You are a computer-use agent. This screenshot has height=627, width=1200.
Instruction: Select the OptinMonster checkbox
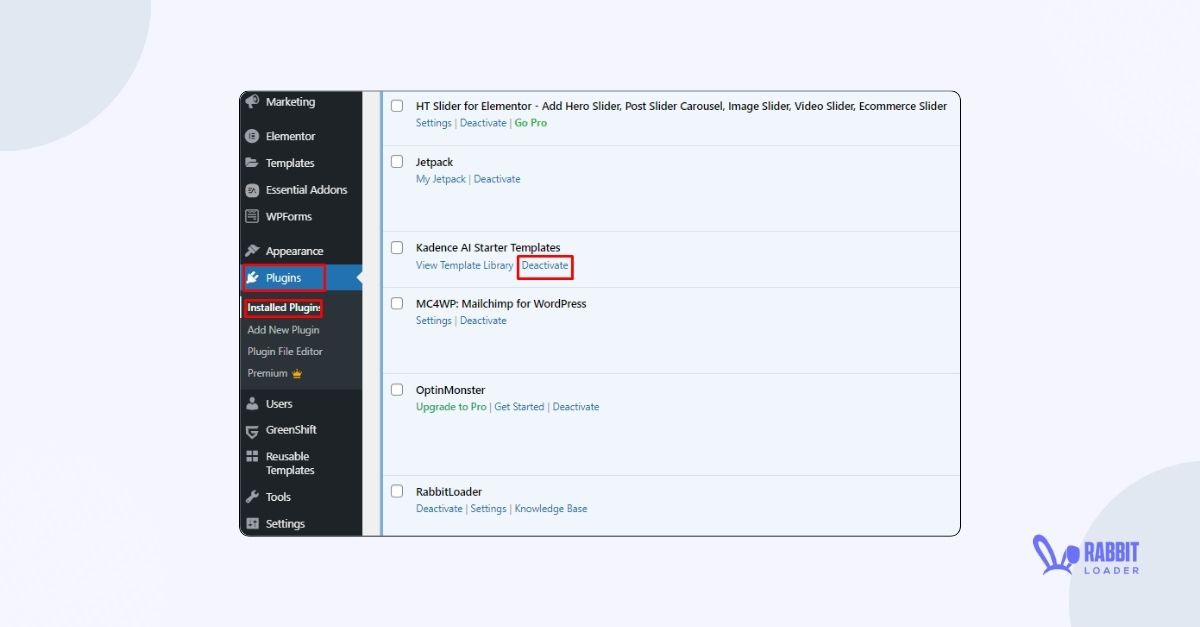[397, 389]
